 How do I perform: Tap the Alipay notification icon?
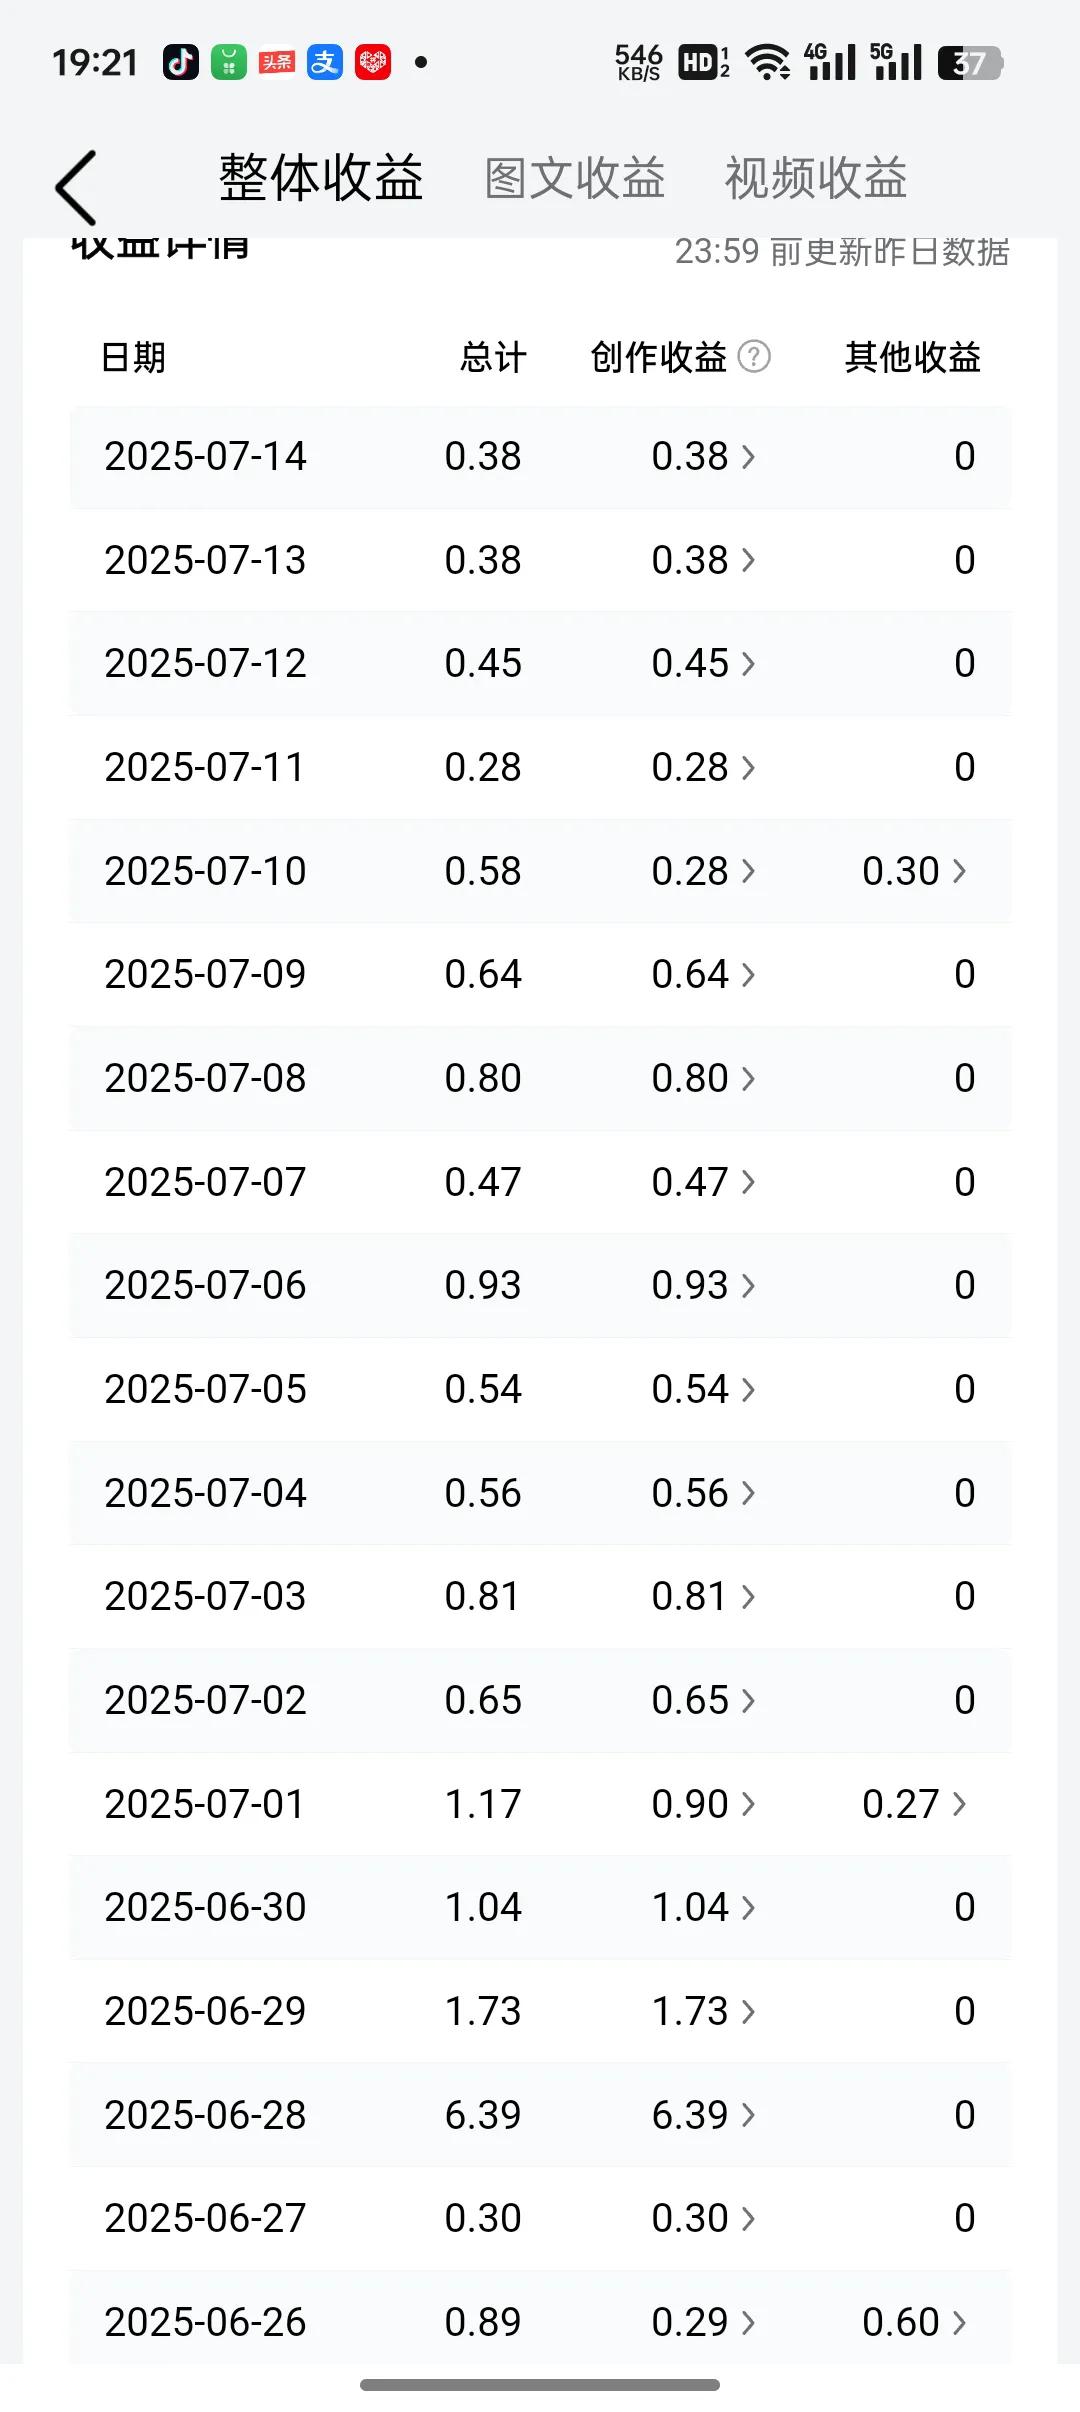[325, 62]
